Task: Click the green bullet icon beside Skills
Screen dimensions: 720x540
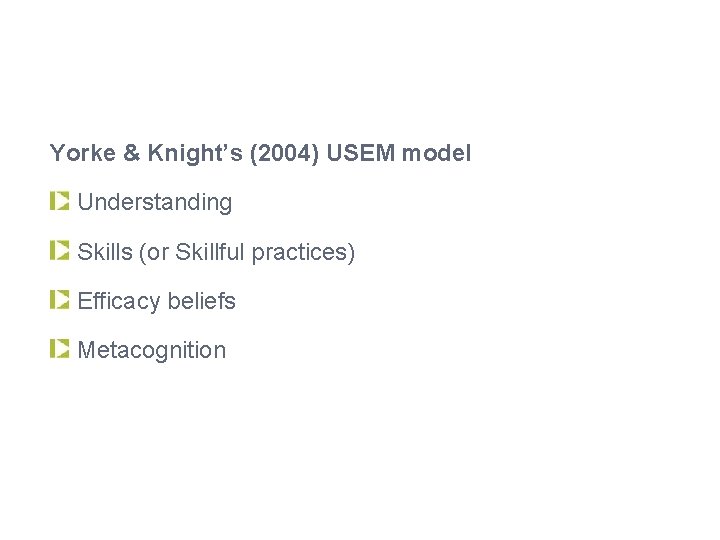Action: 60,250
